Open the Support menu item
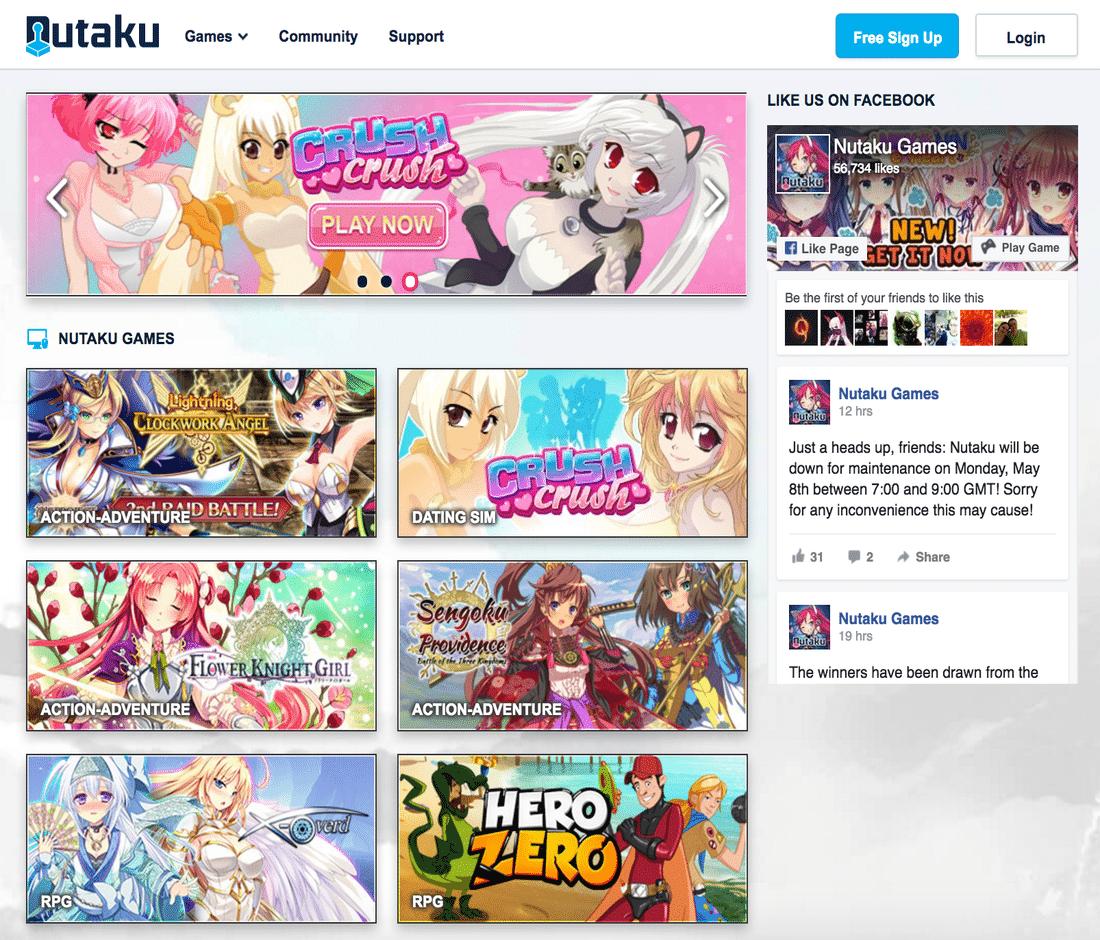 (416, 36)
